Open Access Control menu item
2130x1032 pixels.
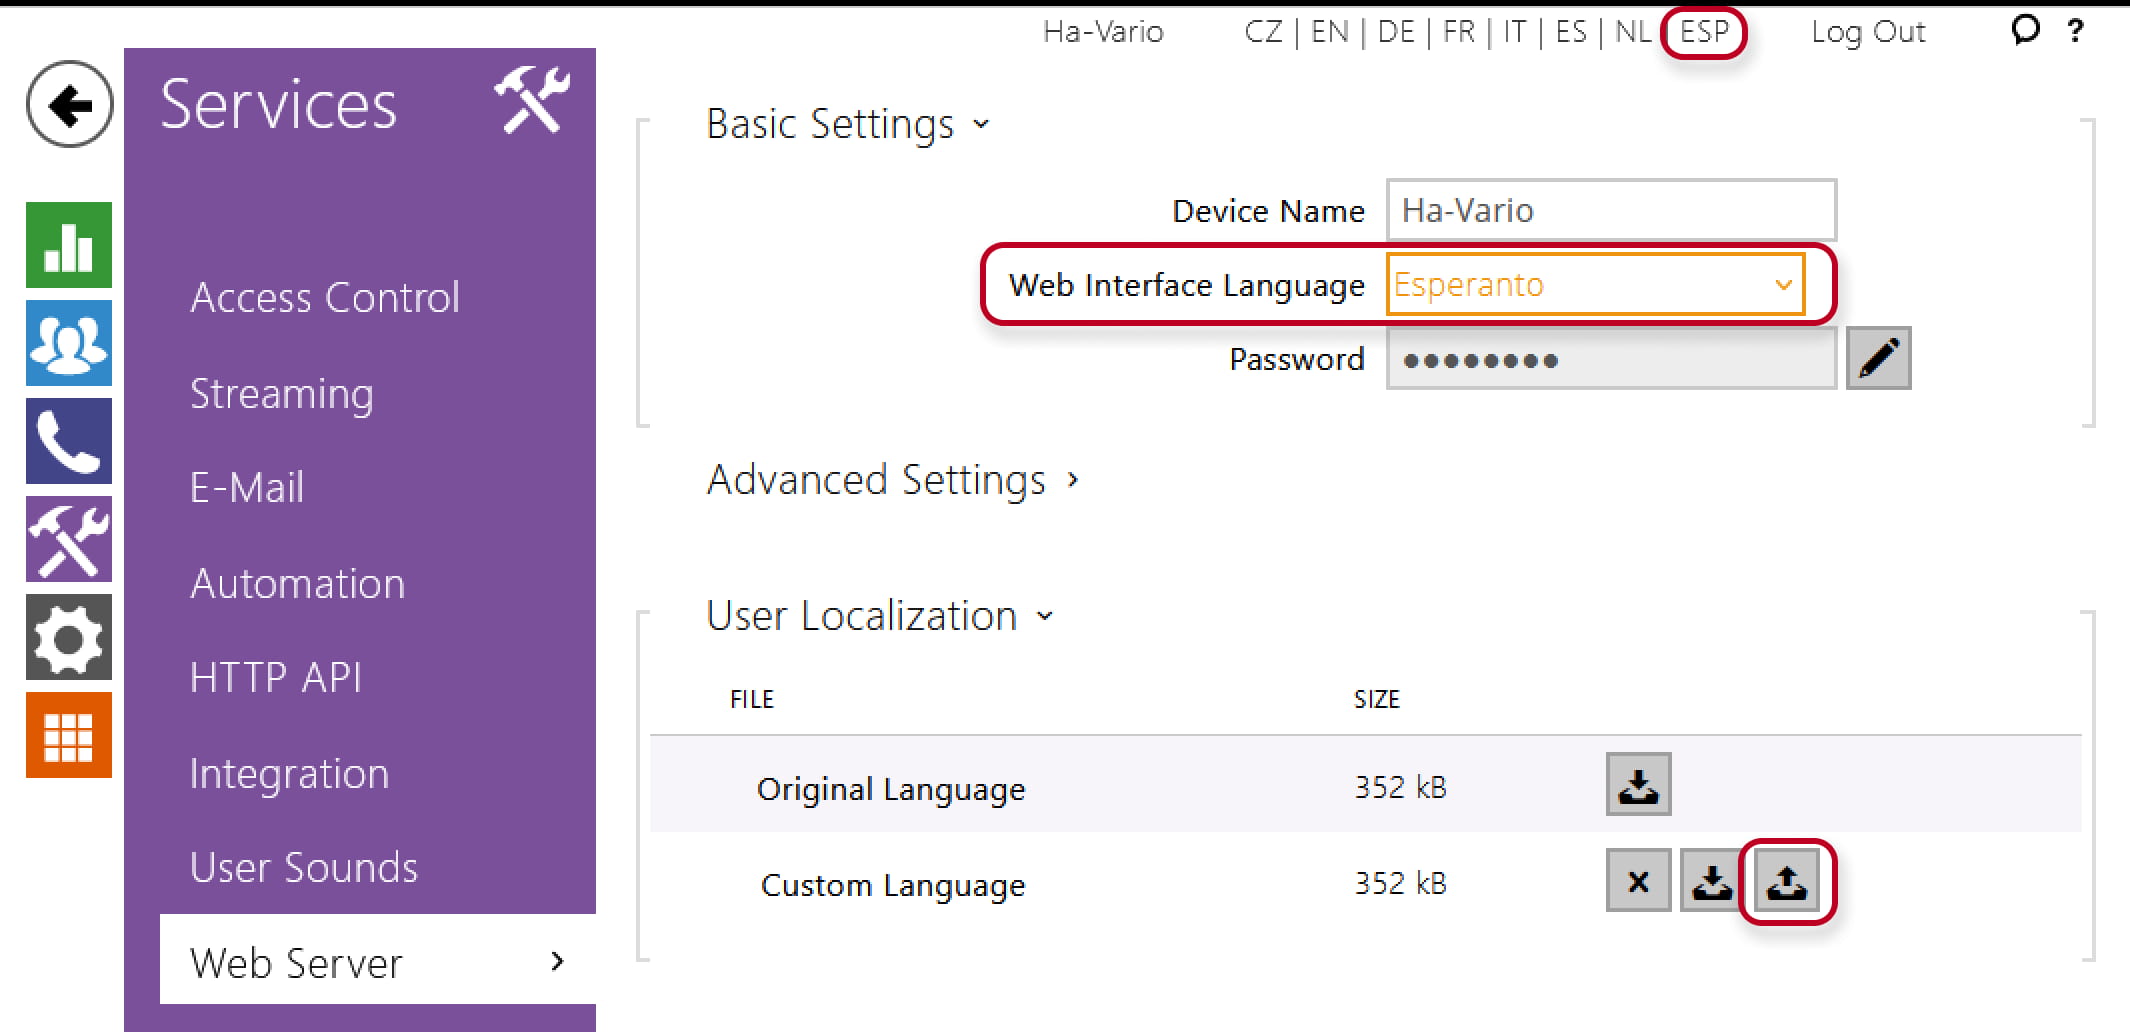[325, 297]
